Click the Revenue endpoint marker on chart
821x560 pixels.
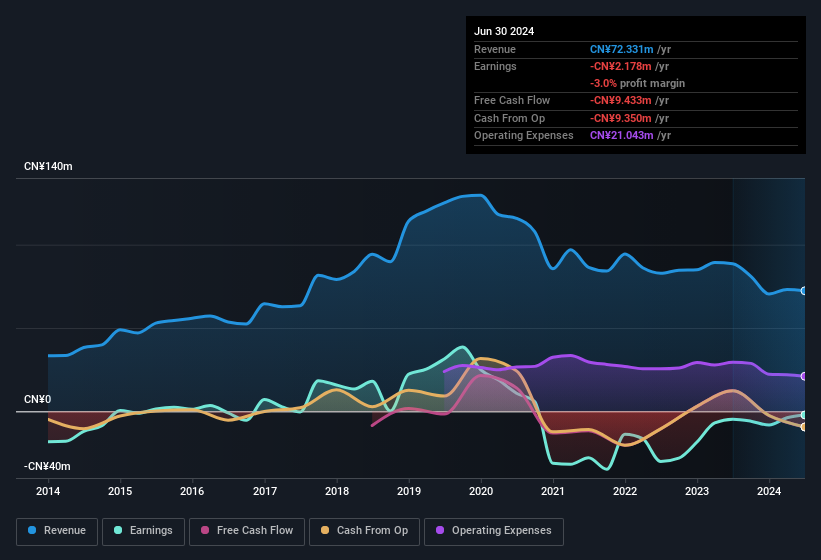(x=804, y=291)
